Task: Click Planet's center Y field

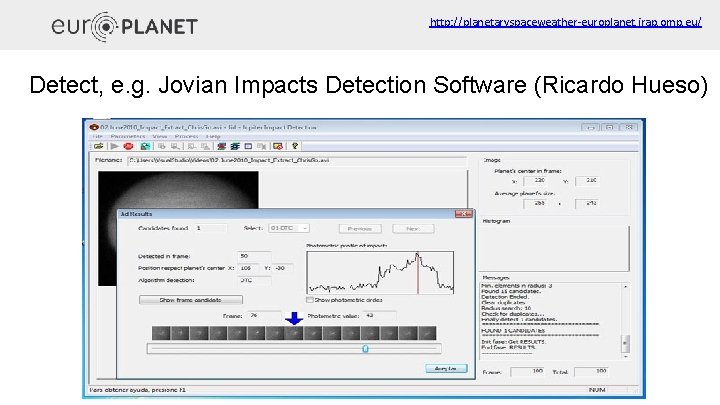Action: (589, 180)
